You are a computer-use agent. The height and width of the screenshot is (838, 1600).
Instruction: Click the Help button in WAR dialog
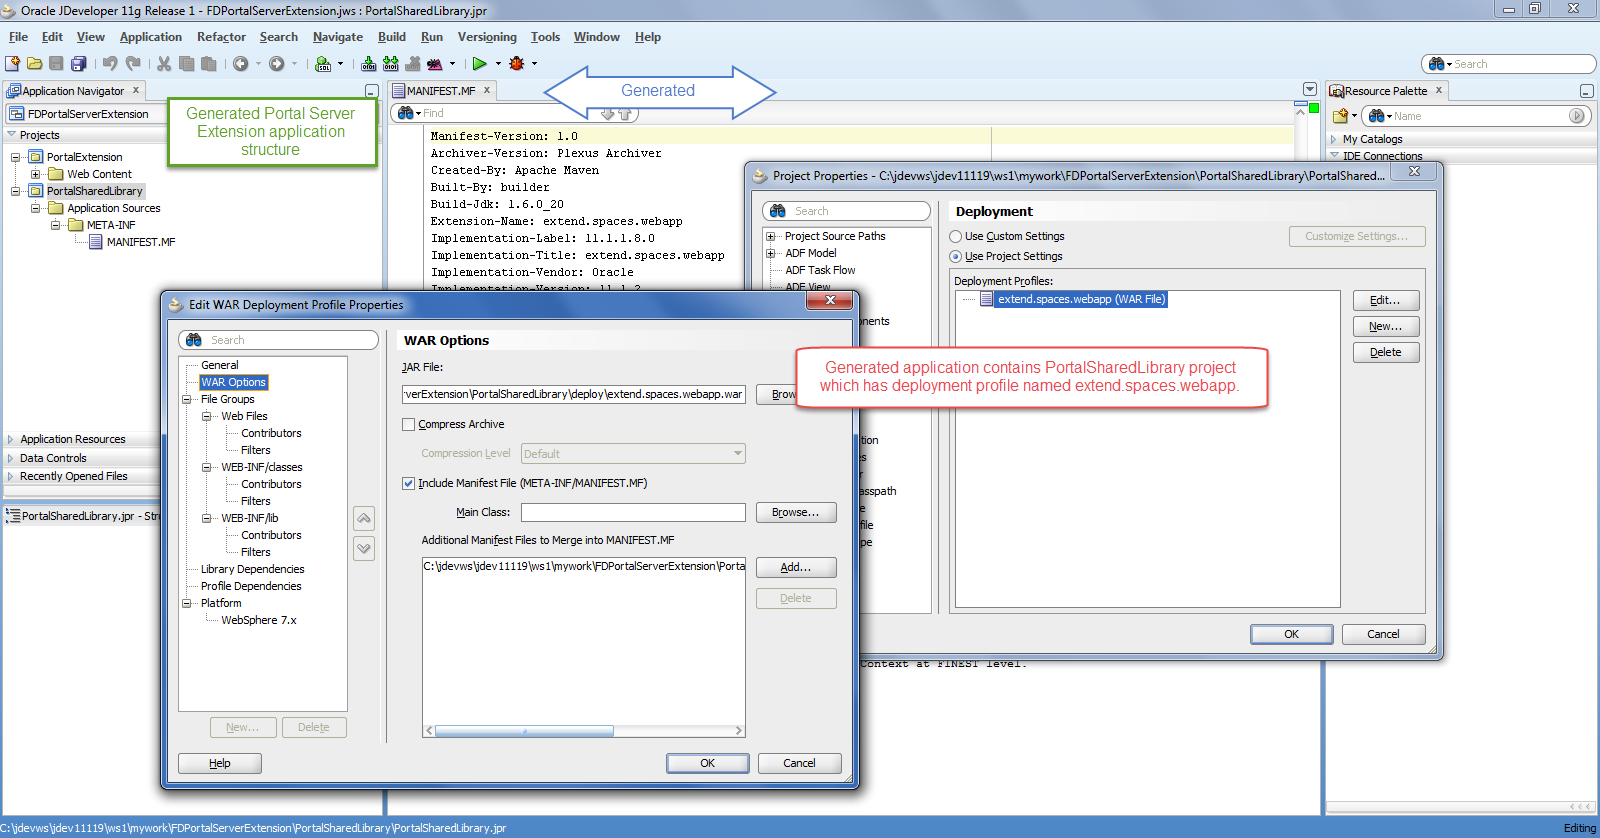click(x=220, y=763)
